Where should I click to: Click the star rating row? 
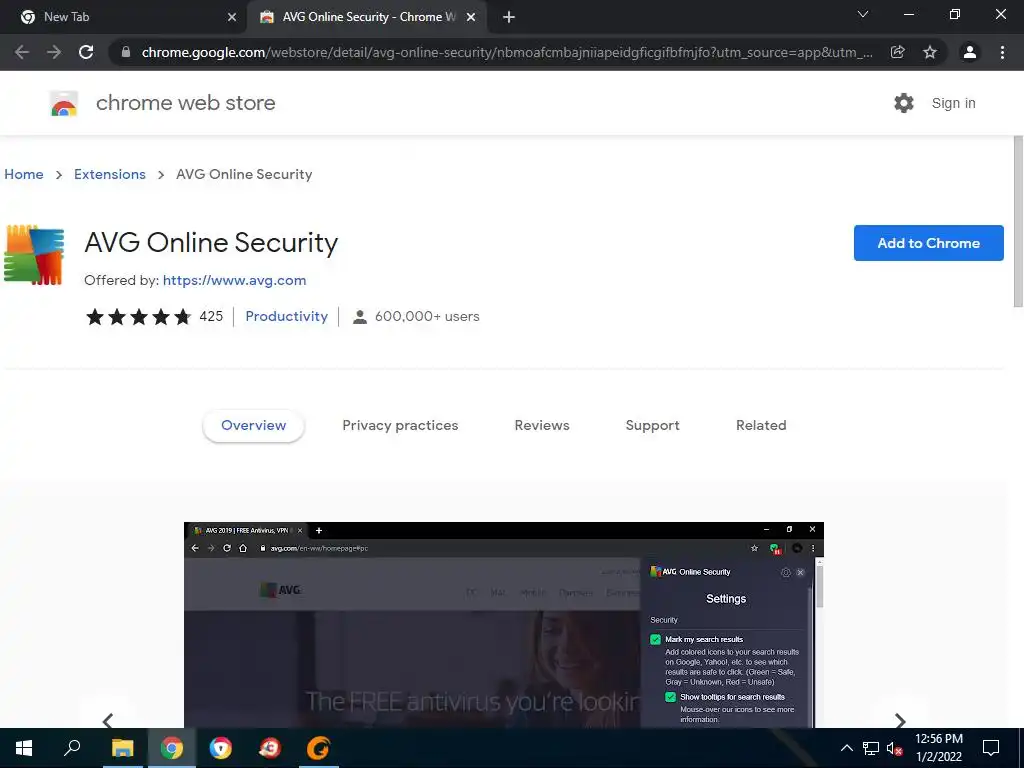click(138, 317)
